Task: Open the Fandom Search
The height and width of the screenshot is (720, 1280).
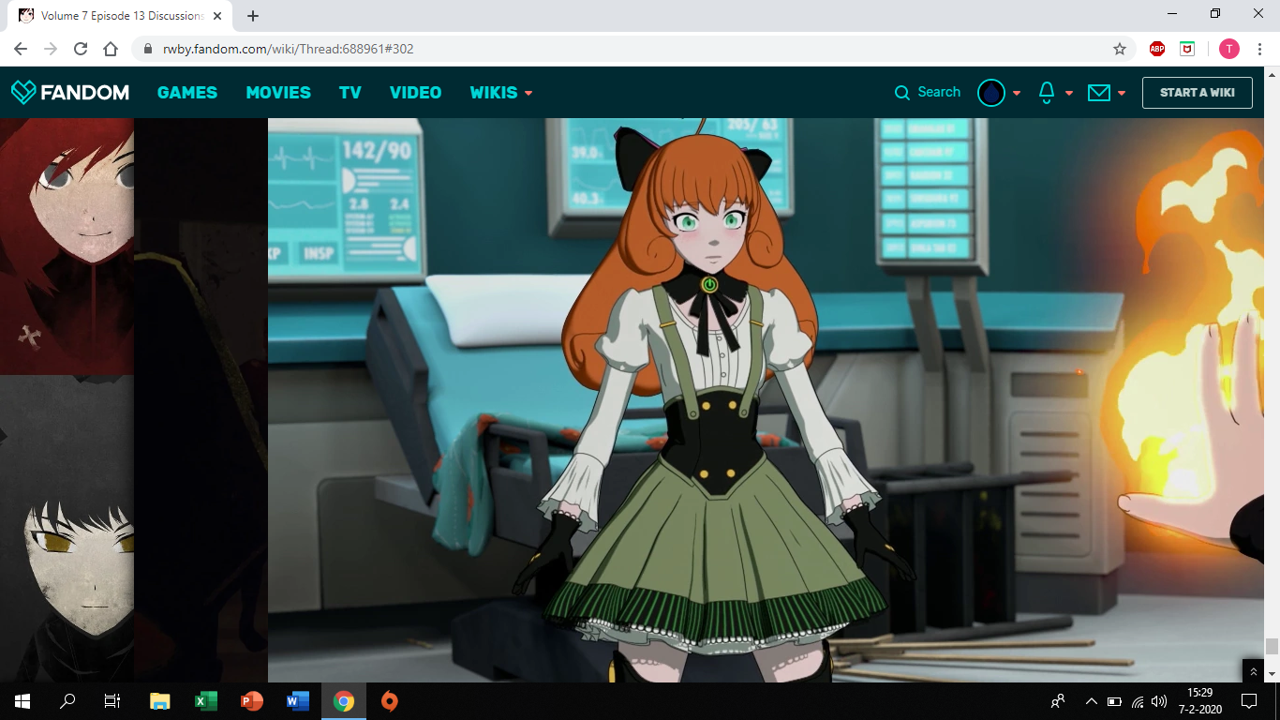Action: pyautogui.click(x=927, y=92)
